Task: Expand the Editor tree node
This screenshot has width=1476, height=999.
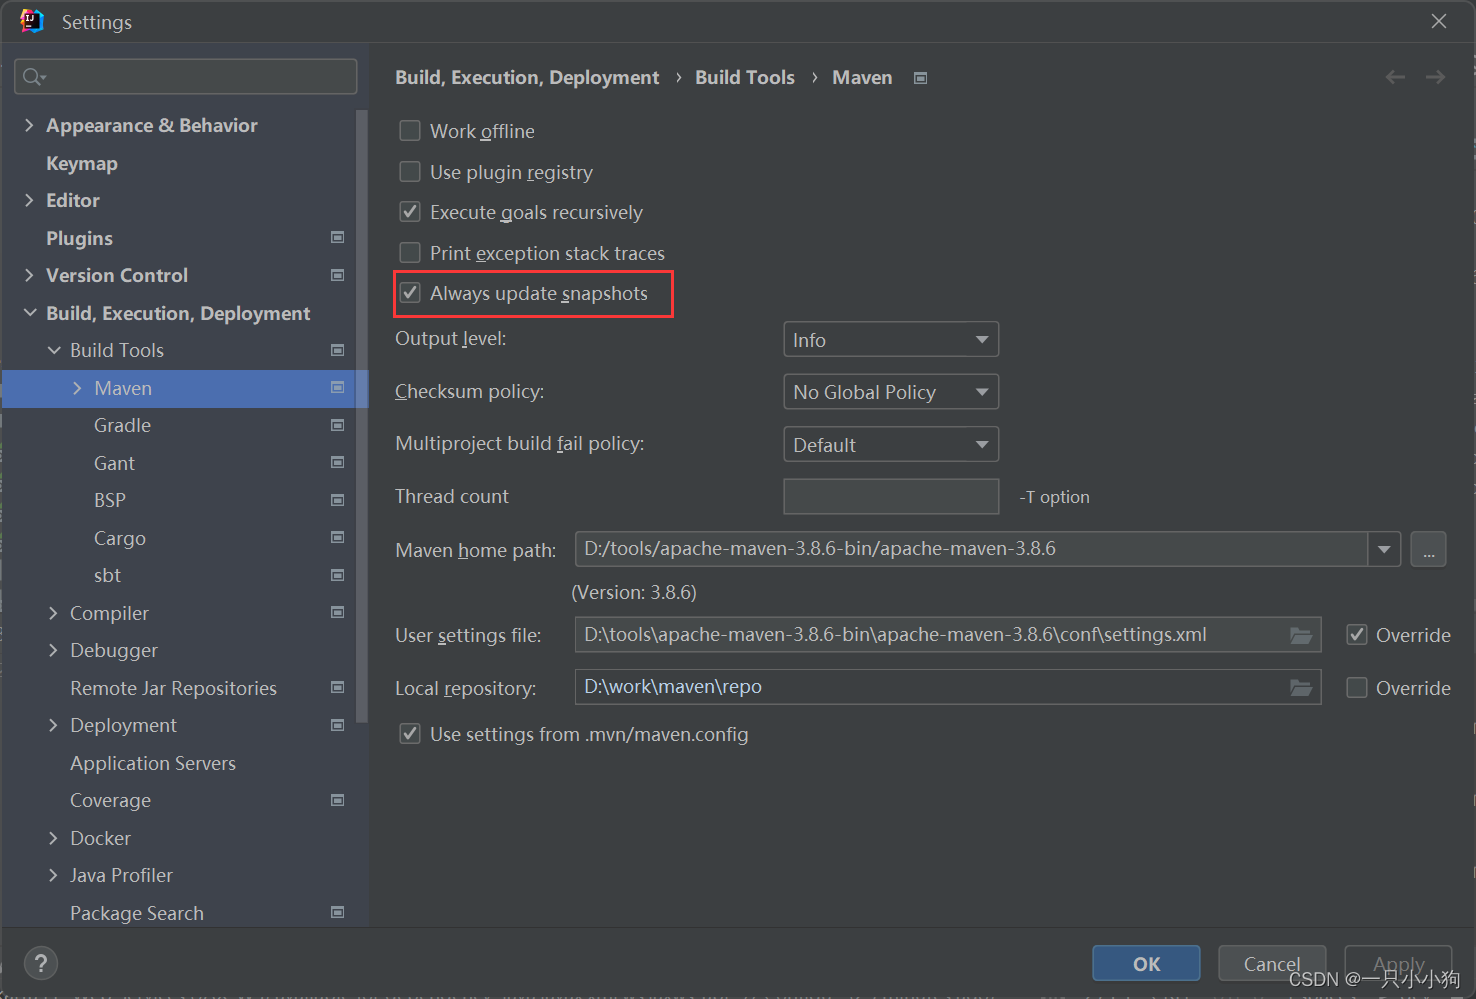Action: coord(29,200)
